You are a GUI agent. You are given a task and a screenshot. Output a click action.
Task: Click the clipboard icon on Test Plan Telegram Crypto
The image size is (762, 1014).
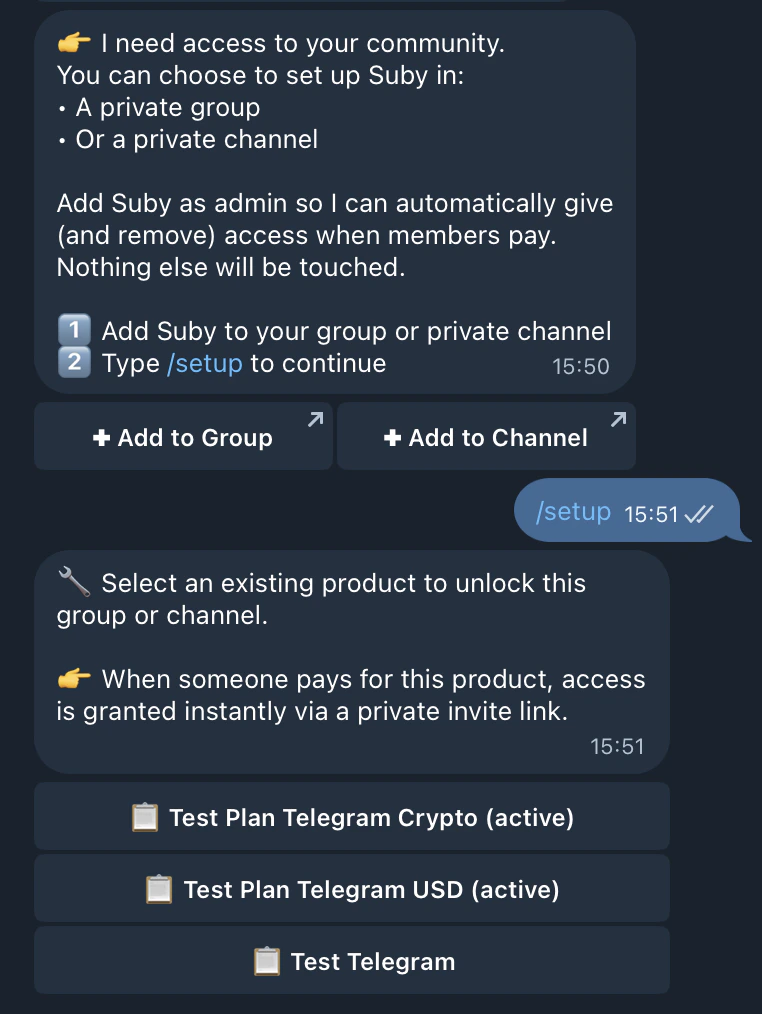(x=146, y=817)
